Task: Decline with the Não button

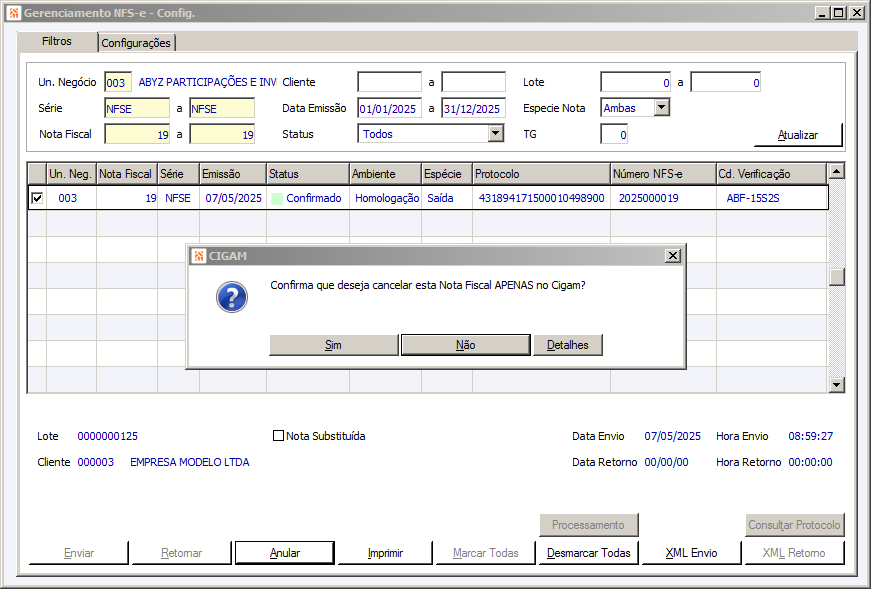Action: coord(465,345)
